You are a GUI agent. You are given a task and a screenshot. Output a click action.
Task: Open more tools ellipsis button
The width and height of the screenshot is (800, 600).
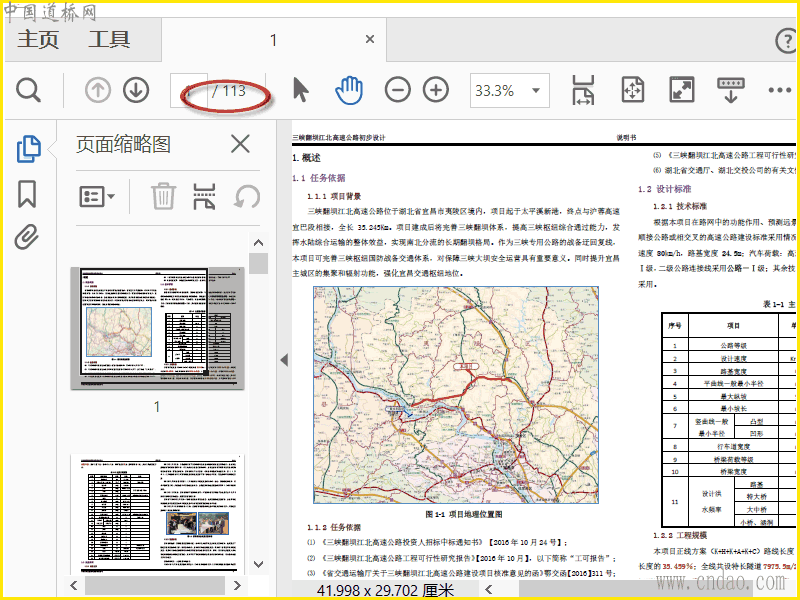point(780,90)
